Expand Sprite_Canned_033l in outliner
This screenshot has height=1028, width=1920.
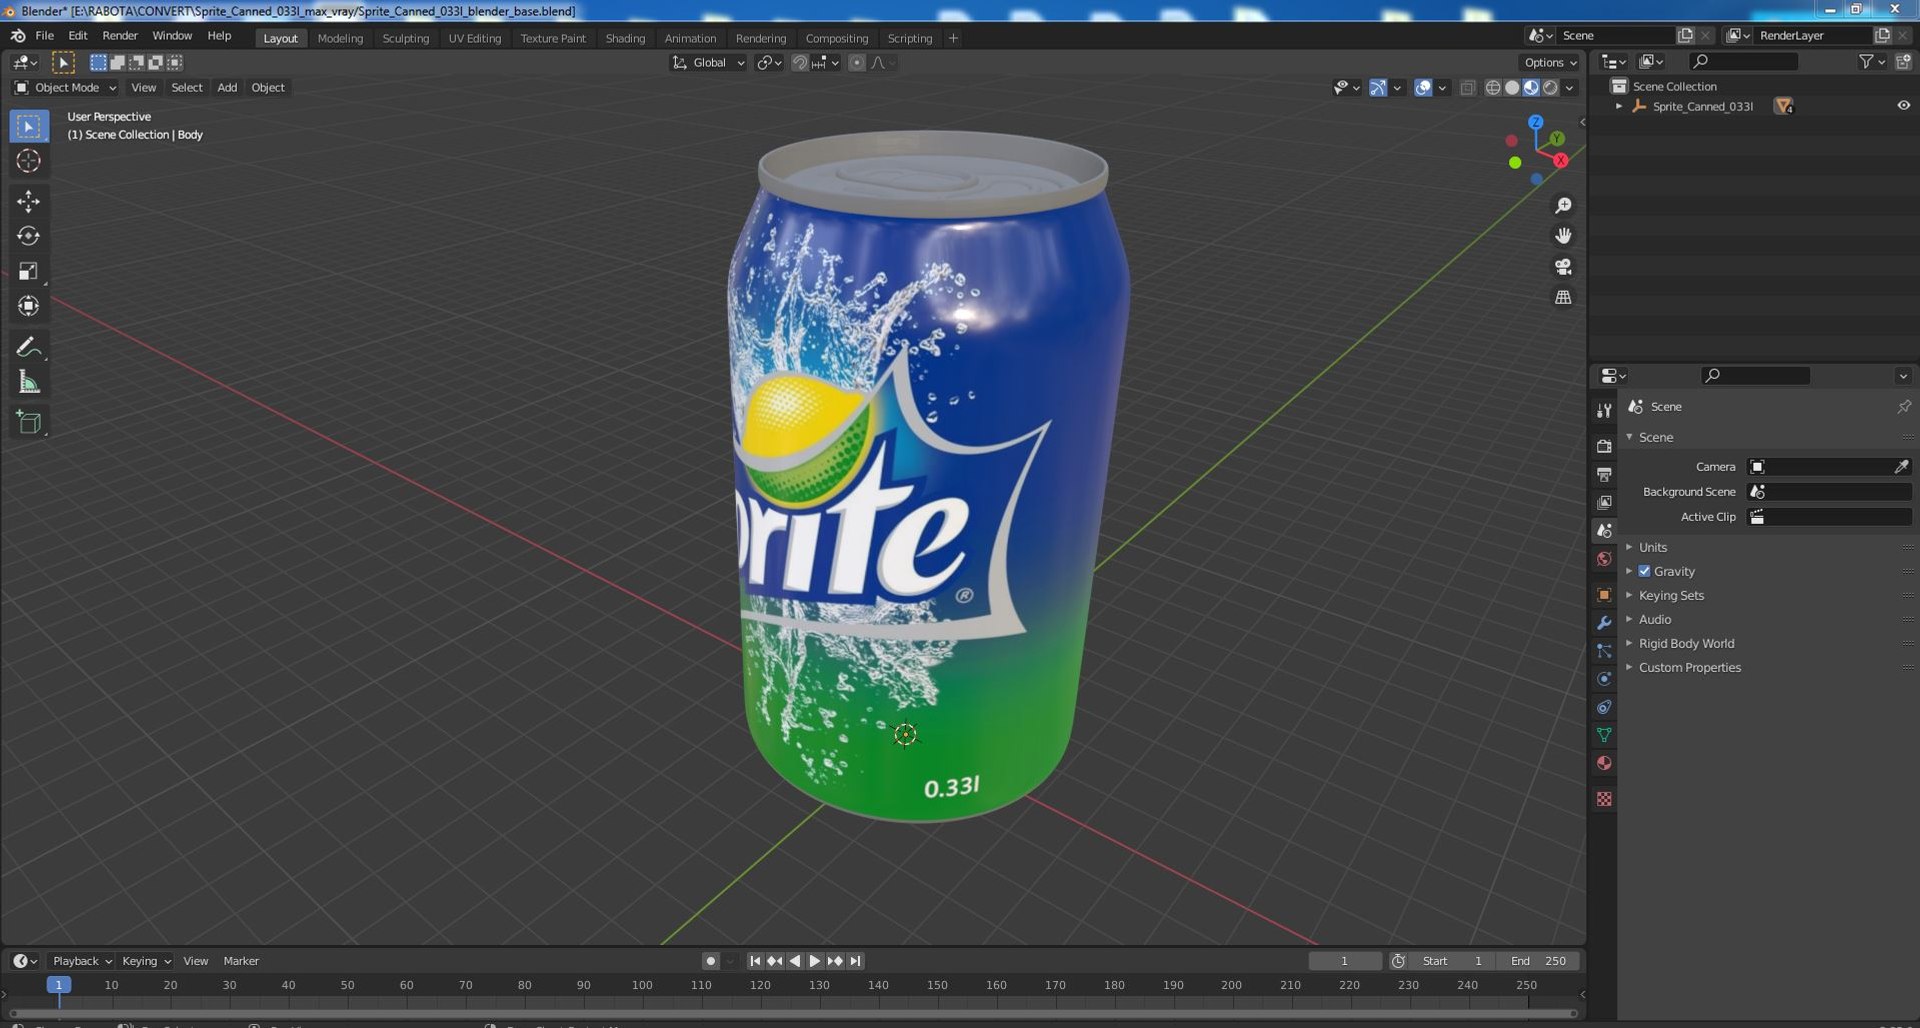1619,106
